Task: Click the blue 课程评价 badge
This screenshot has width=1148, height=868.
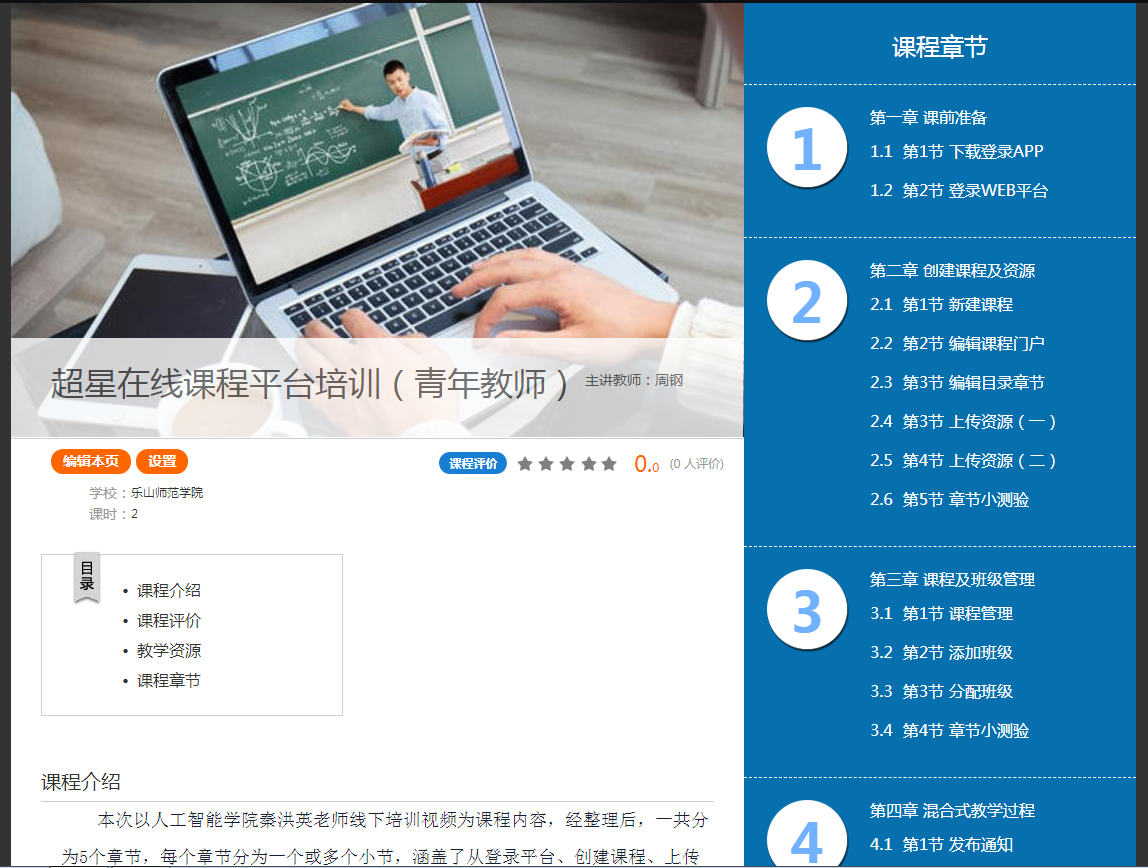Action: (472, 464)
